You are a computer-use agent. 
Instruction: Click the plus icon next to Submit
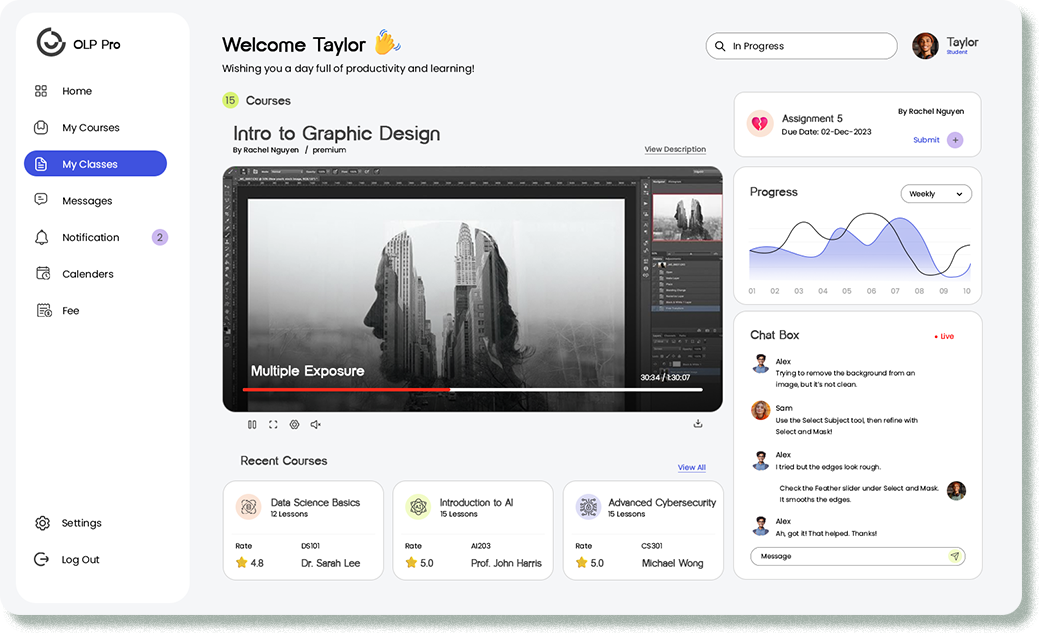955,140
